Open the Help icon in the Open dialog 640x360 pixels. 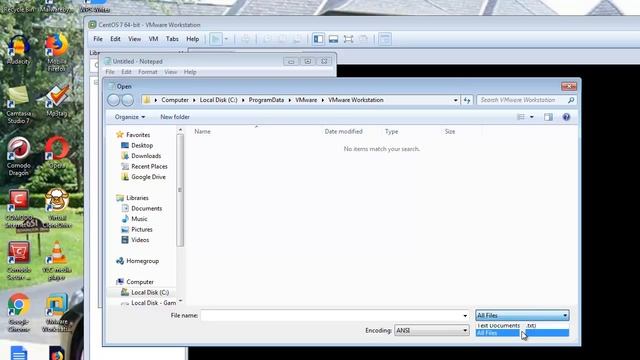tap(566, 117)
